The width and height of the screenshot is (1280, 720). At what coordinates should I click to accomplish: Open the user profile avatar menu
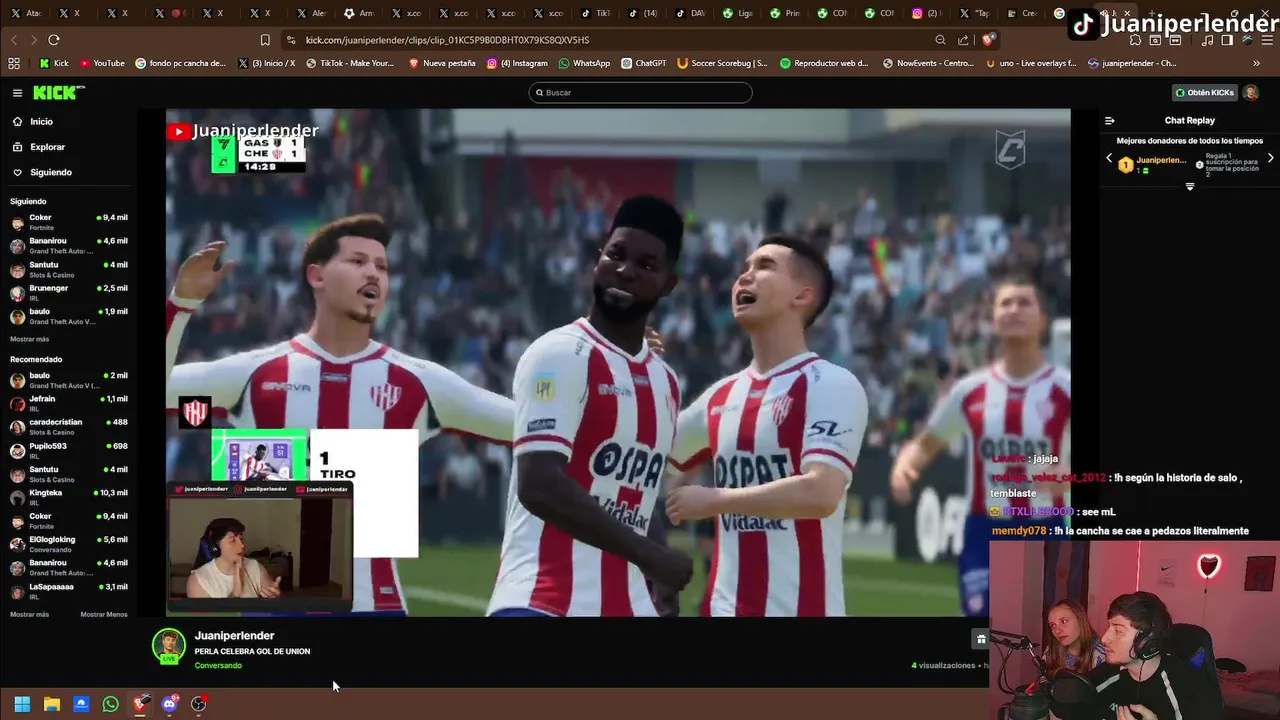click(x=1250, y=93)
